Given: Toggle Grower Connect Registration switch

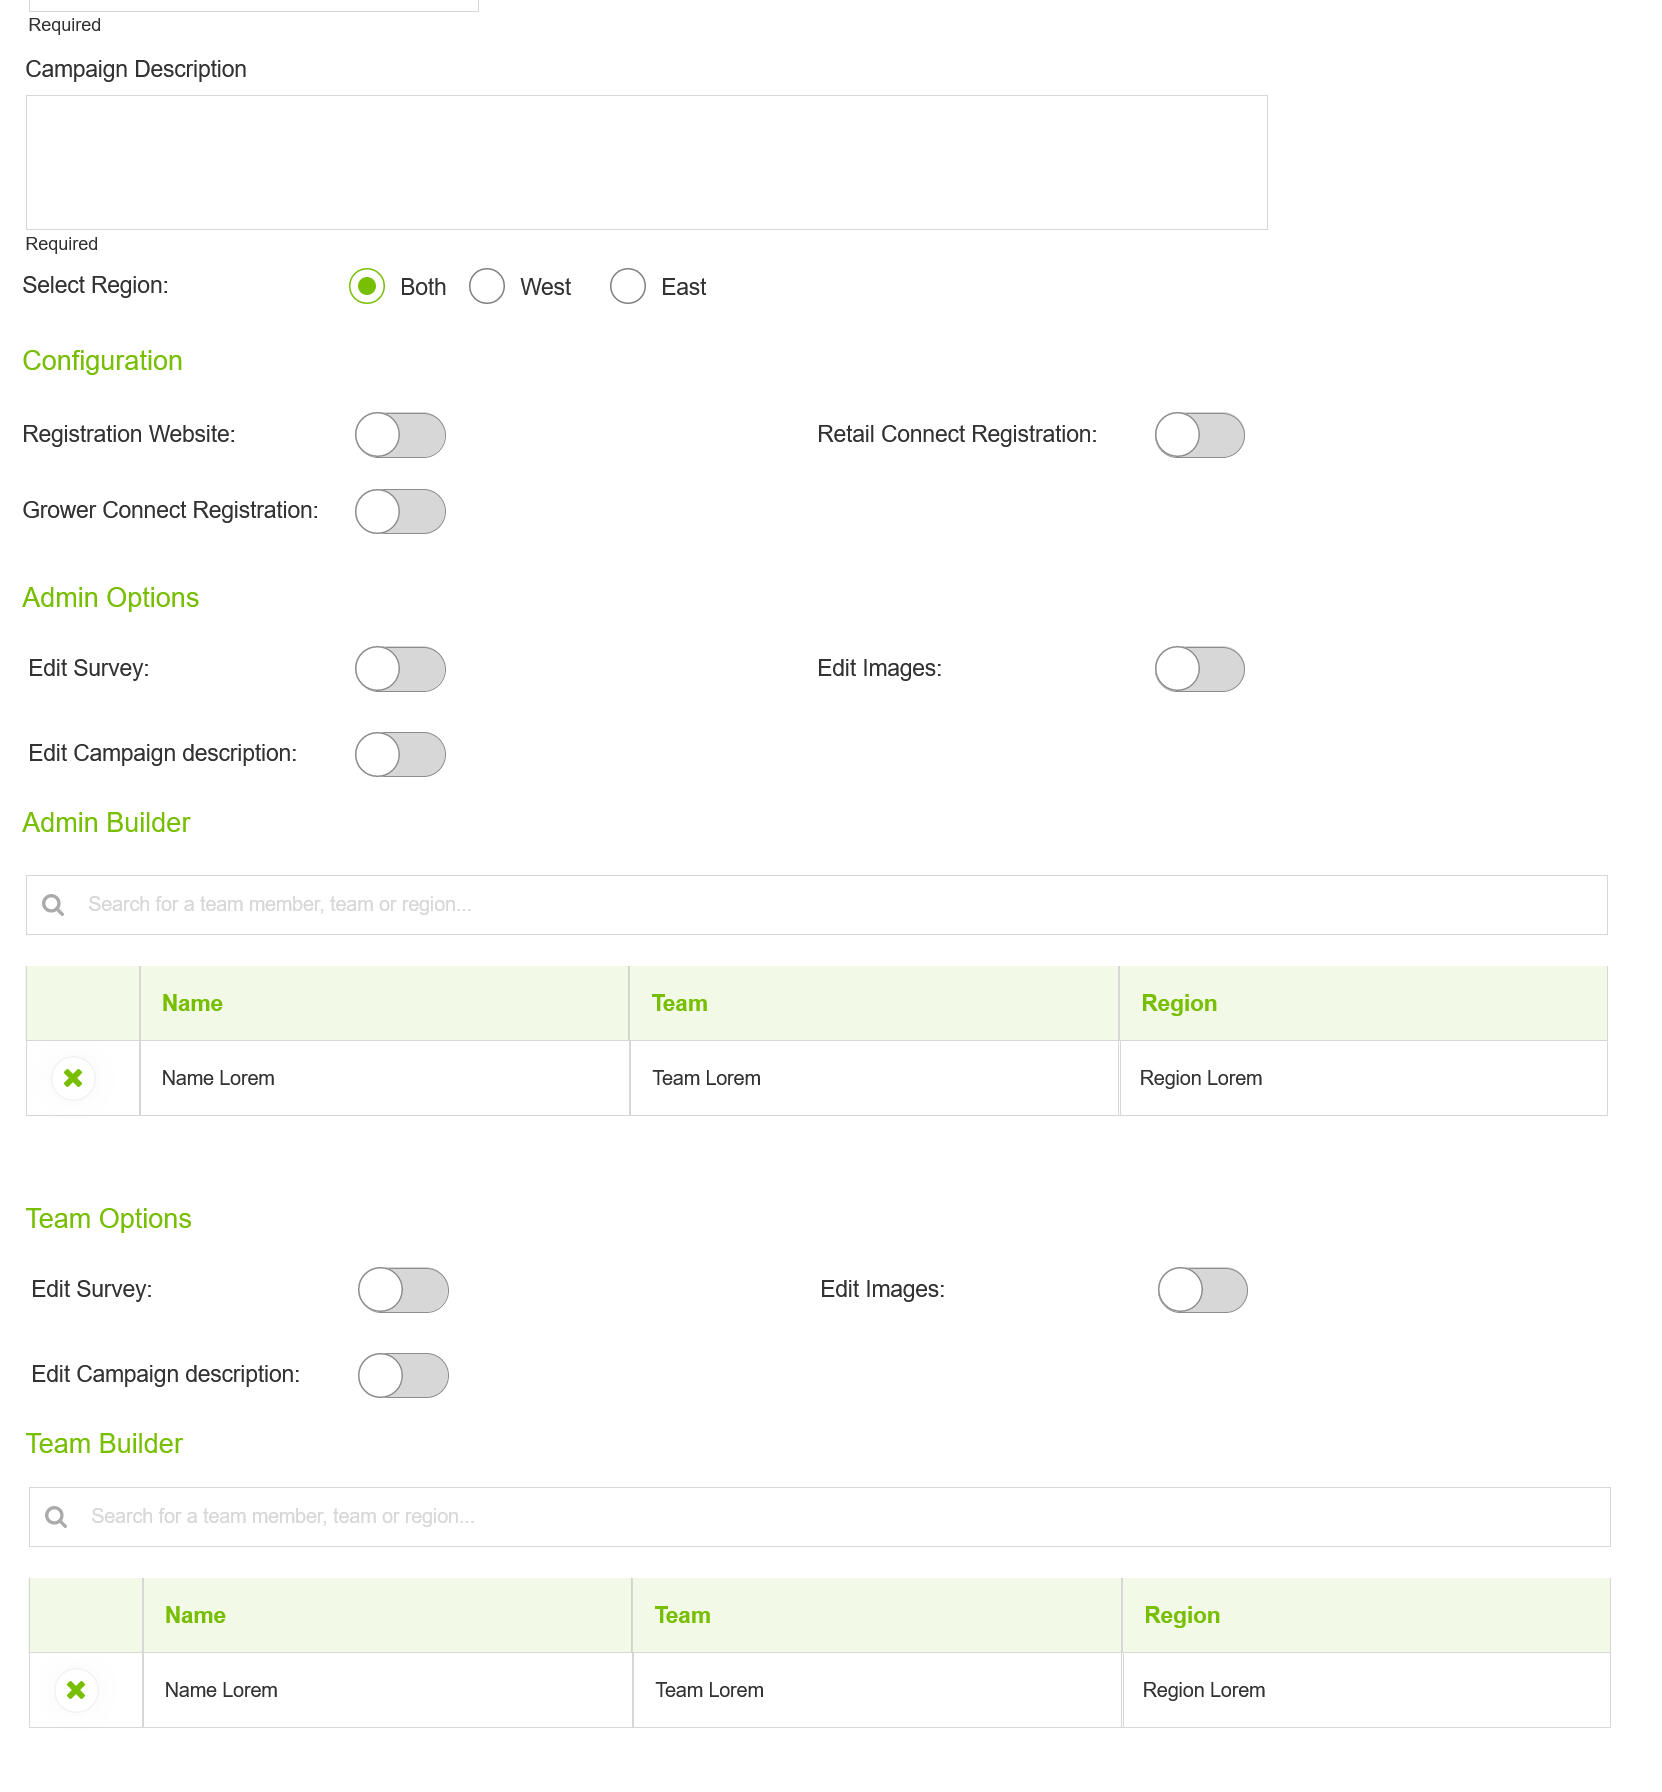Looking at the screenshot, I should 400,511.
